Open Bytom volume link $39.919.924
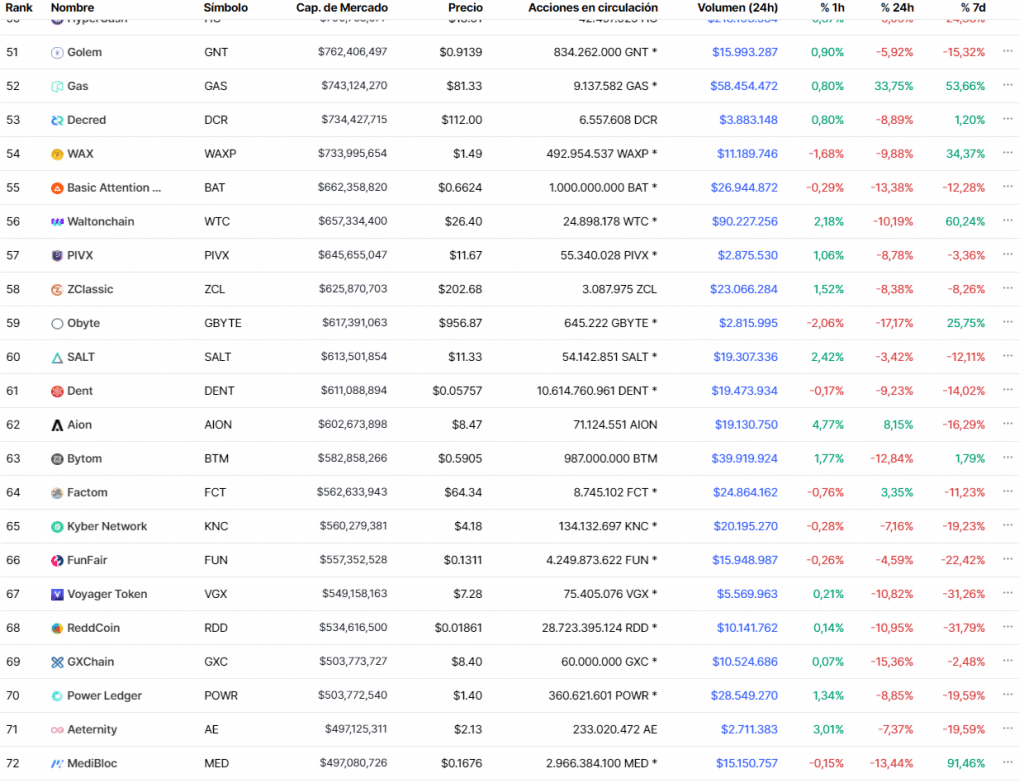Viewport: 1024px width, 783px height. click(x=744, y=459)
